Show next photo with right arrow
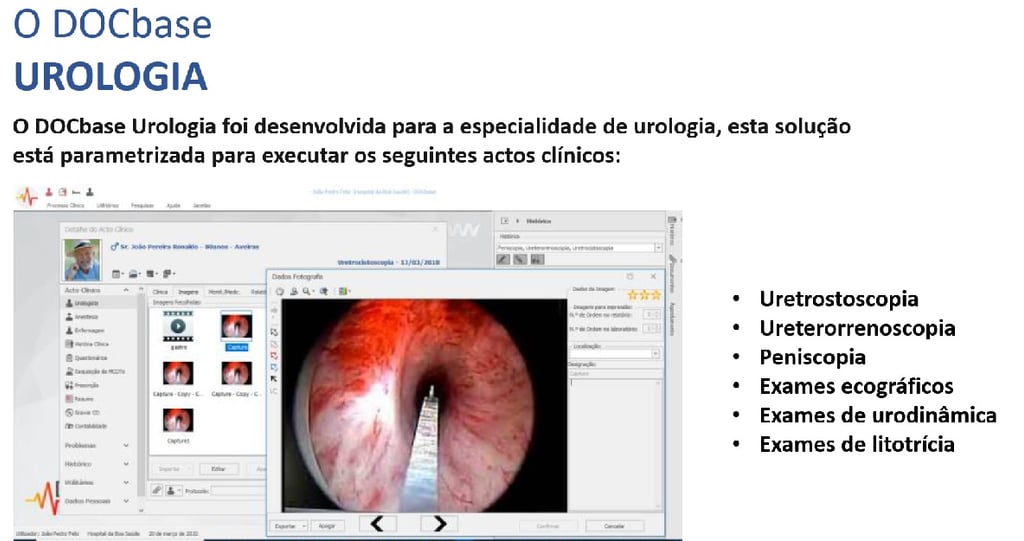This screenshot has width=1024, height=541. [x=439, y=523]
